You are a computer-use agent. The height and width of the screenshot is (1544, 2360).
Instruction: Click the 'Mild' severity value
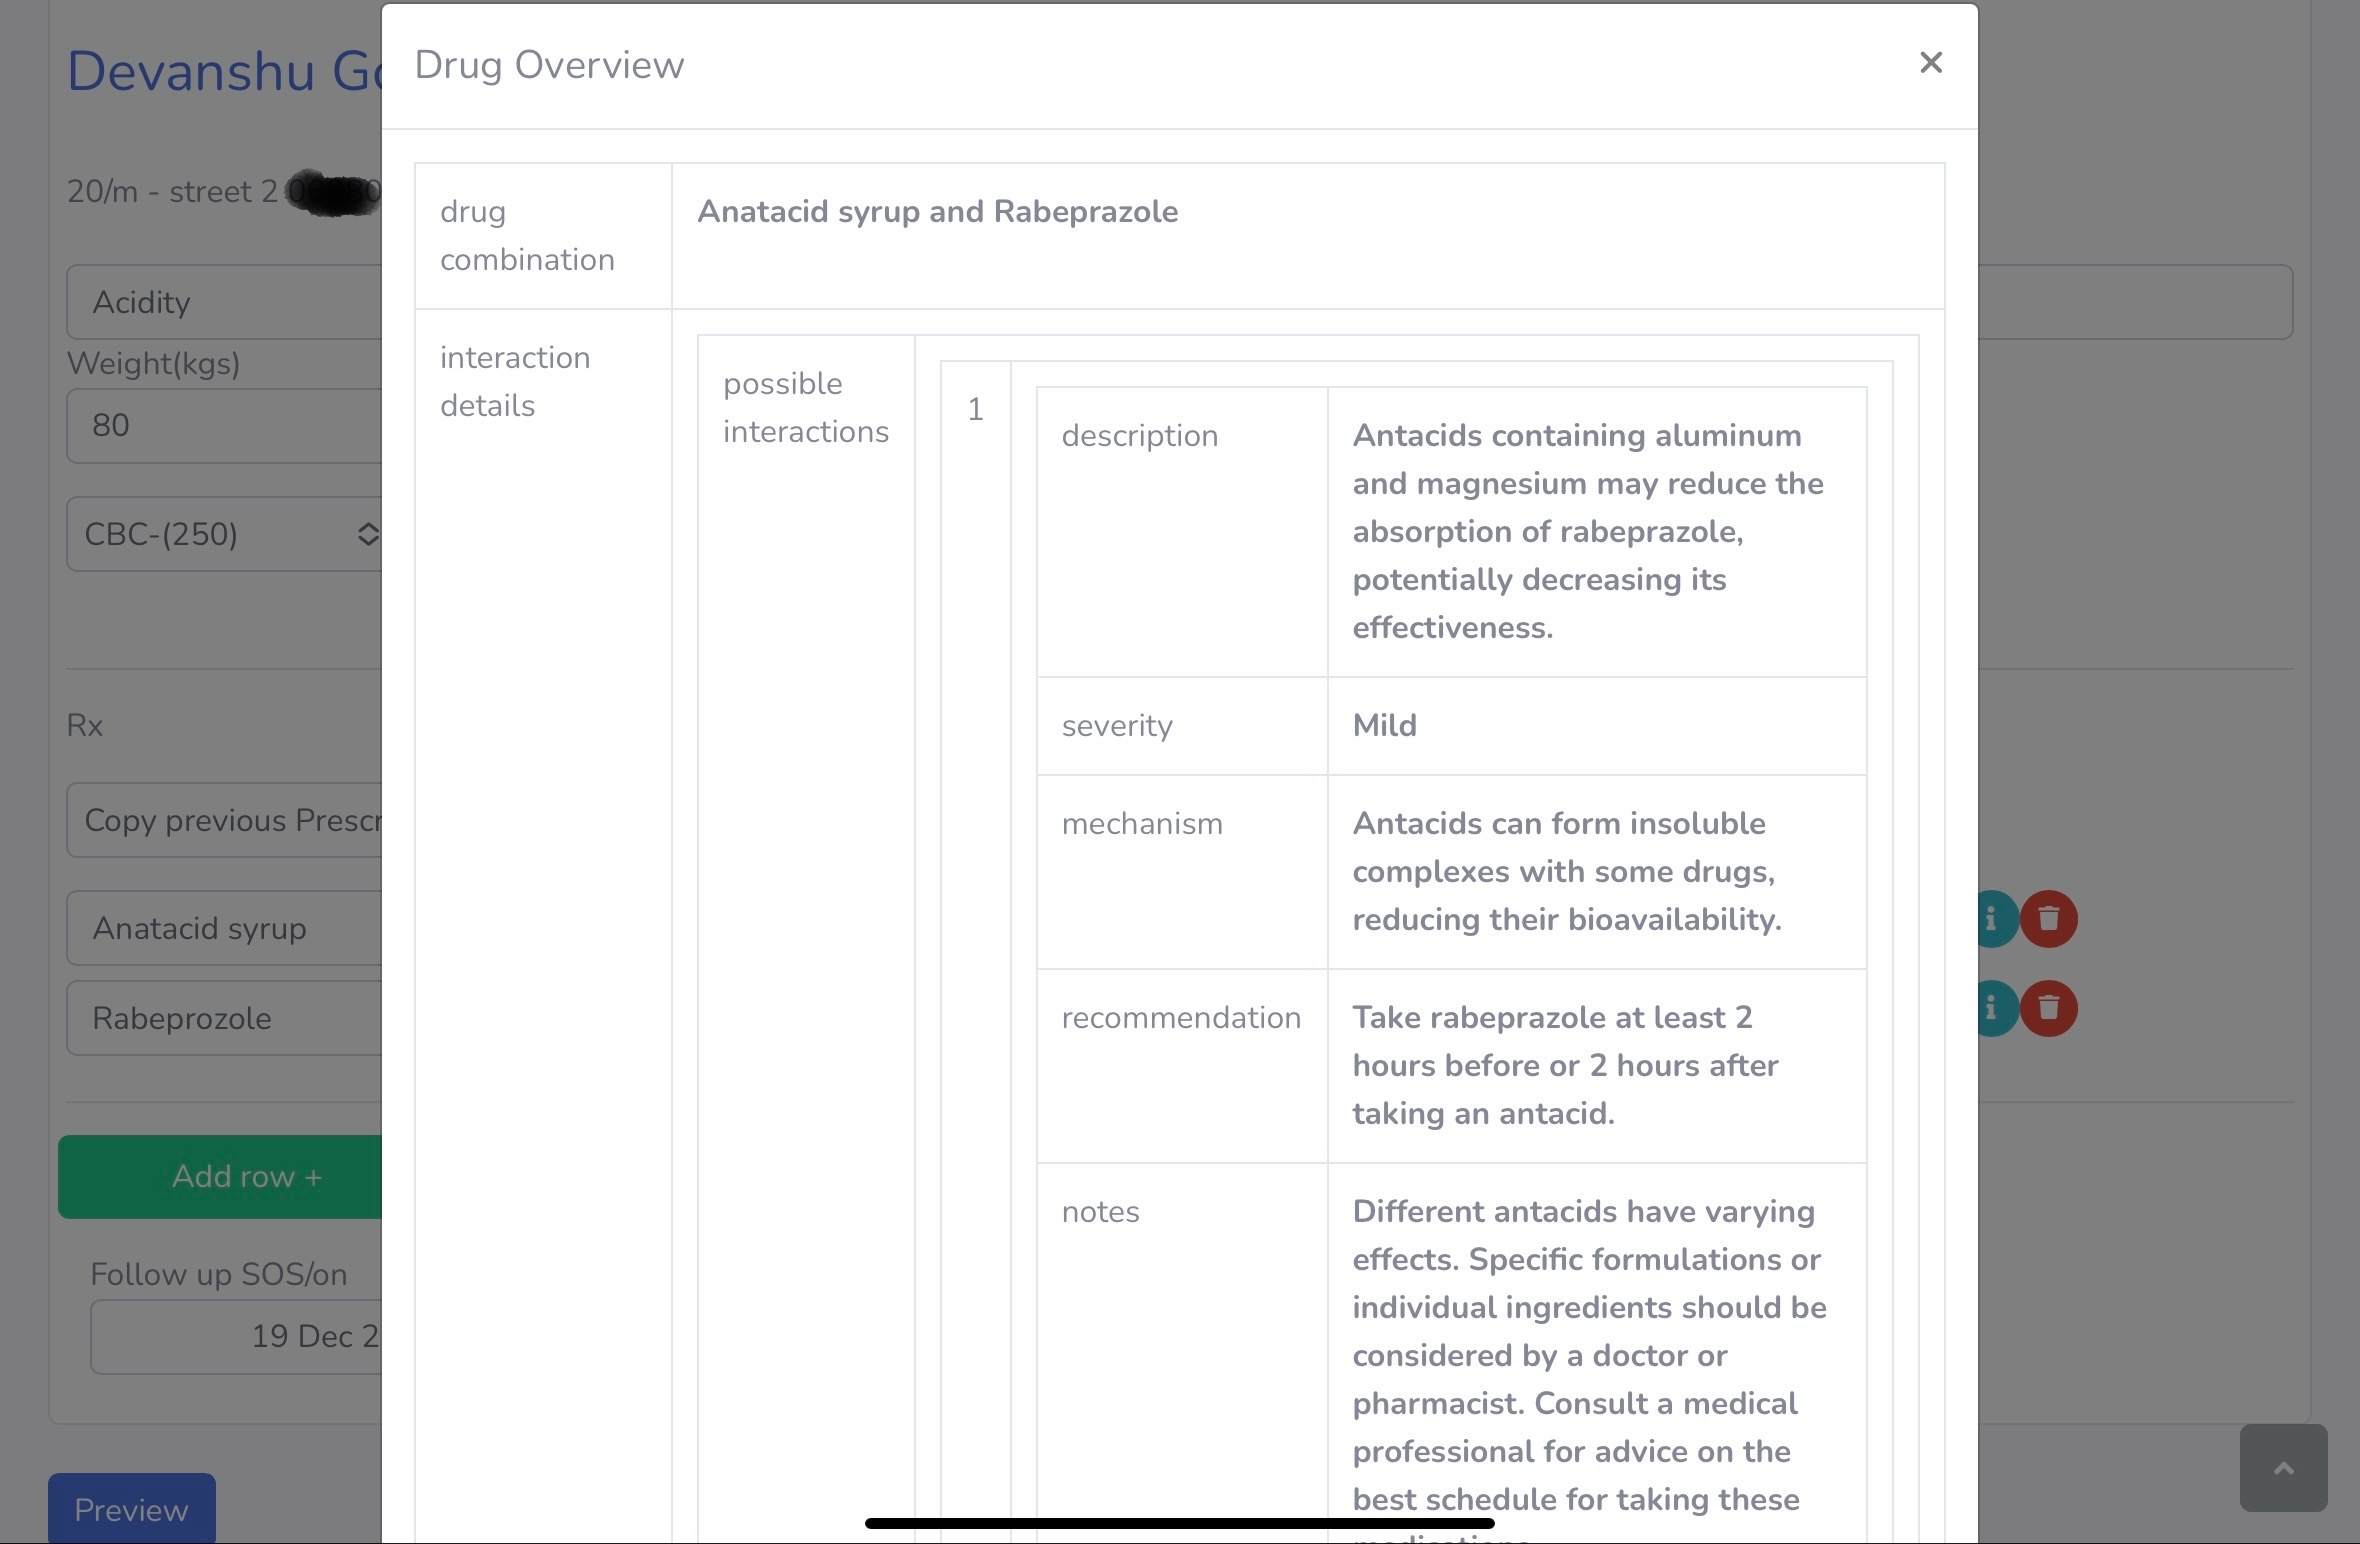pyautogui.click(x=1385, y=726)
